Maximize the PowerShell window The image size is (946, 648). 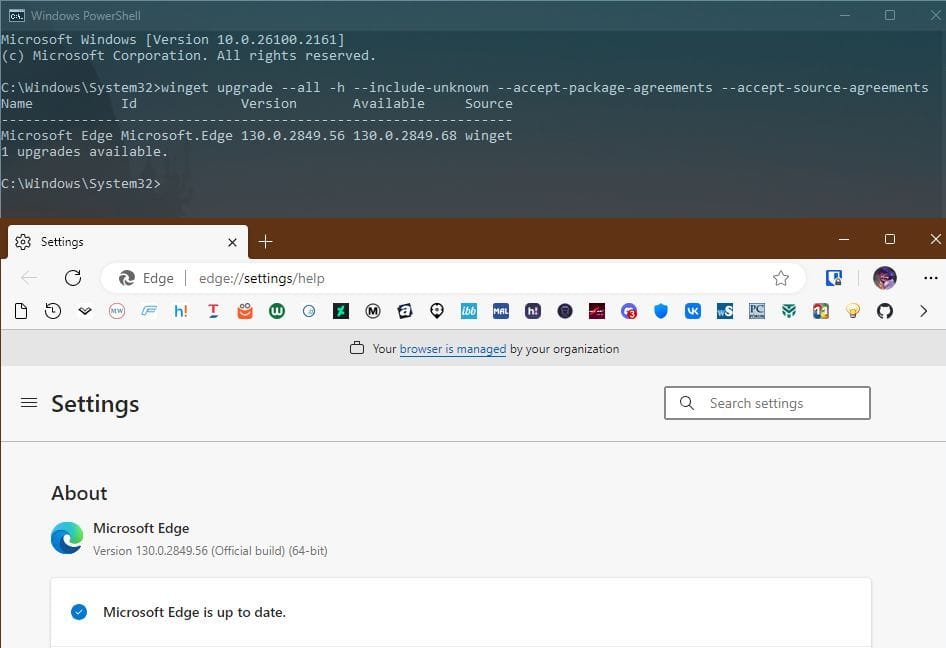coord(890,15)
